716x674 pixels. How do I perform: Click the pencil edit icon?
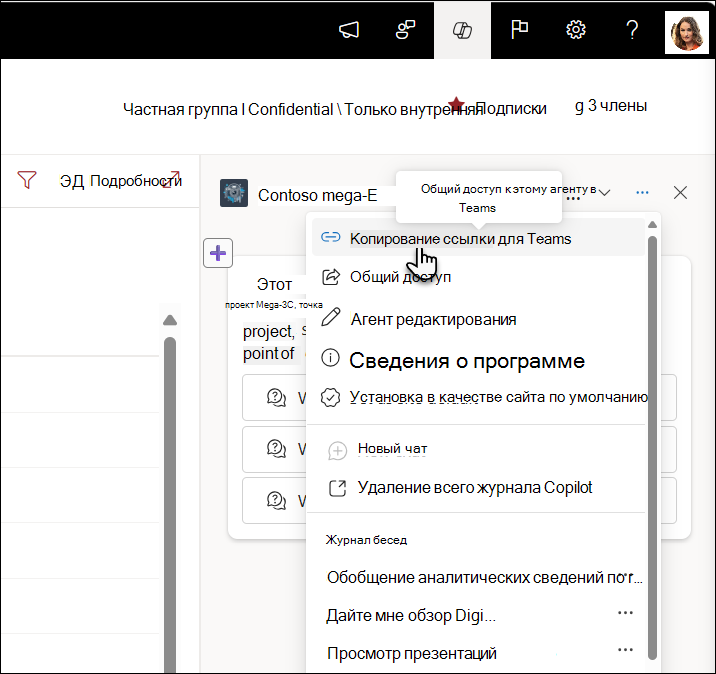pyautogui.click(x=331, y=317)
